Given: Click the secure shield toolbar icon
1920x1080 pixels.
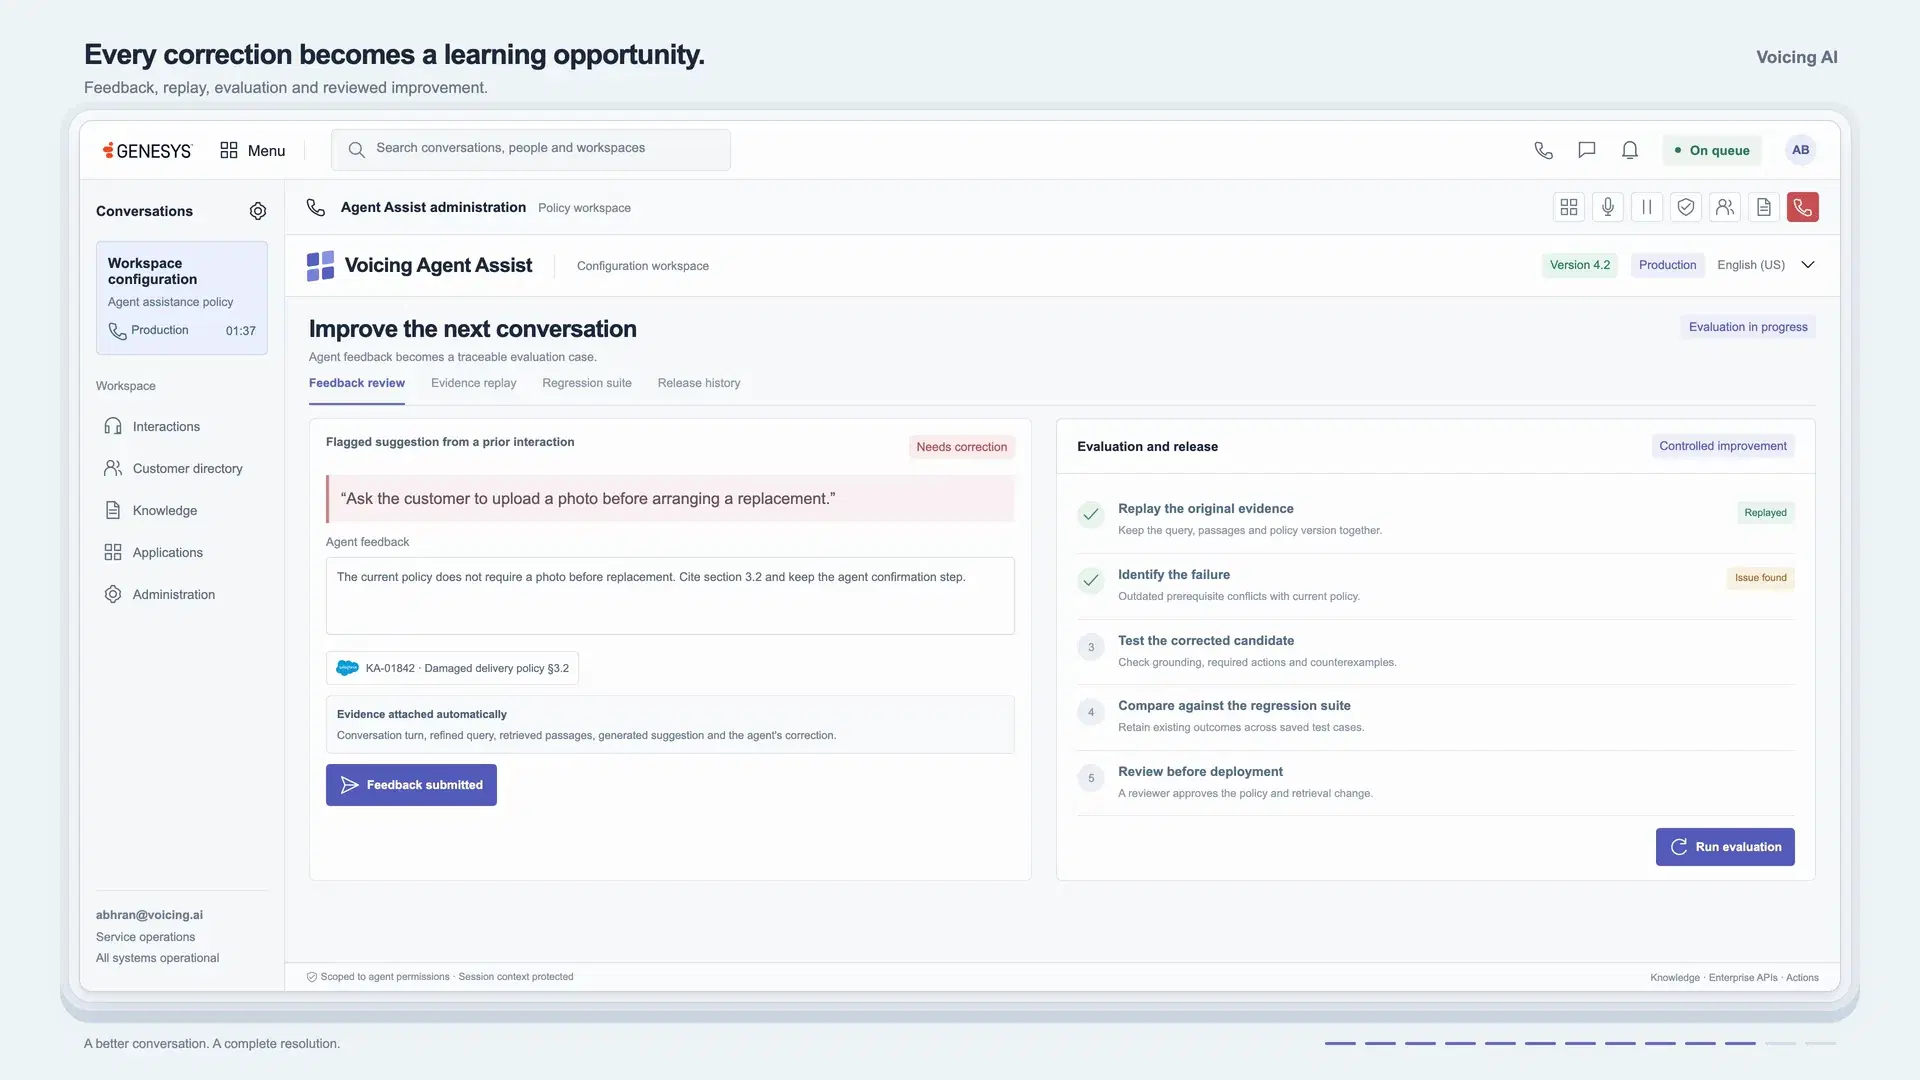Looking at the screenshot, I should 1685,207.
